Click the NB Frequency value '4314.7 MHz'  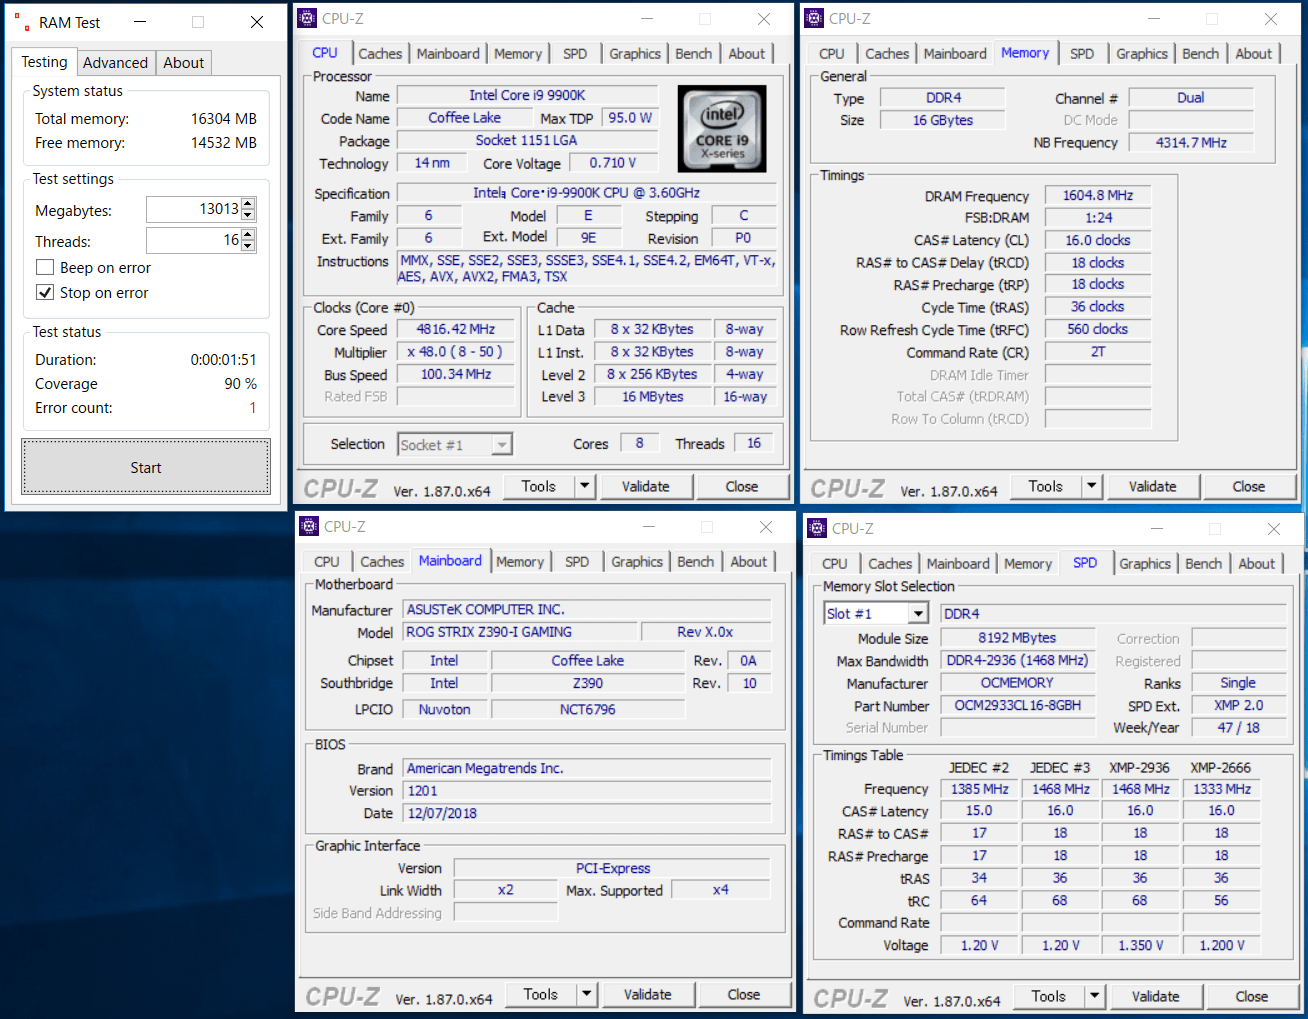[1191, 143]
